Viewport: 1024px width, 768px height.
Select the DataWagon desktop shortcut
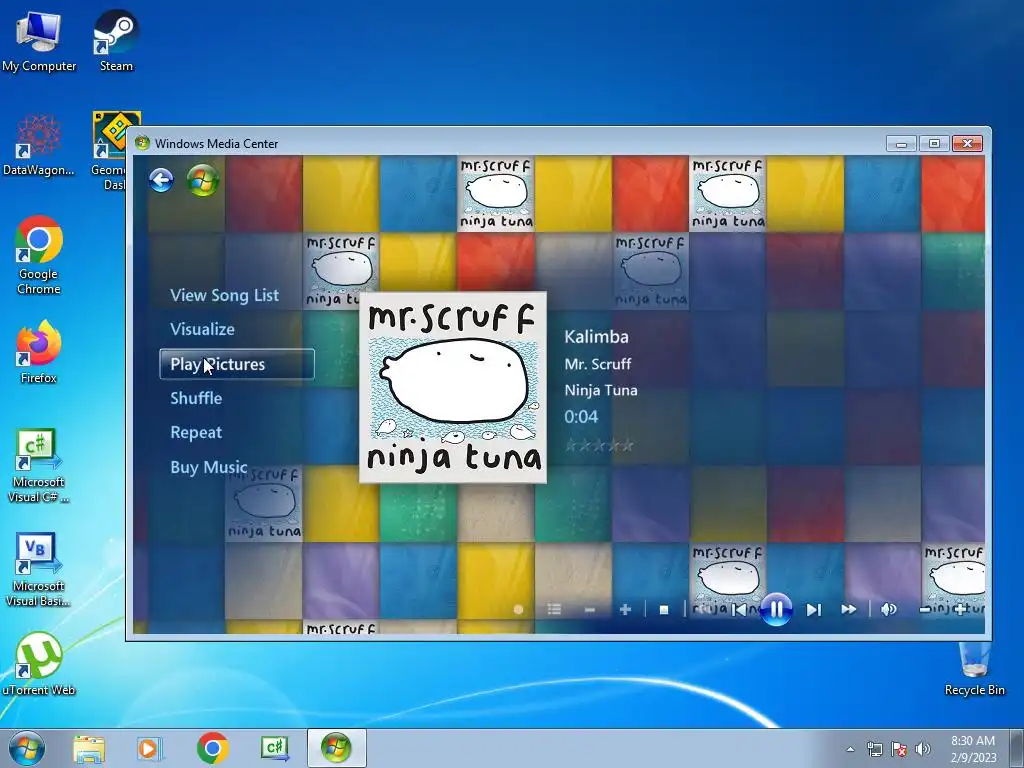[x=39, y=145]
